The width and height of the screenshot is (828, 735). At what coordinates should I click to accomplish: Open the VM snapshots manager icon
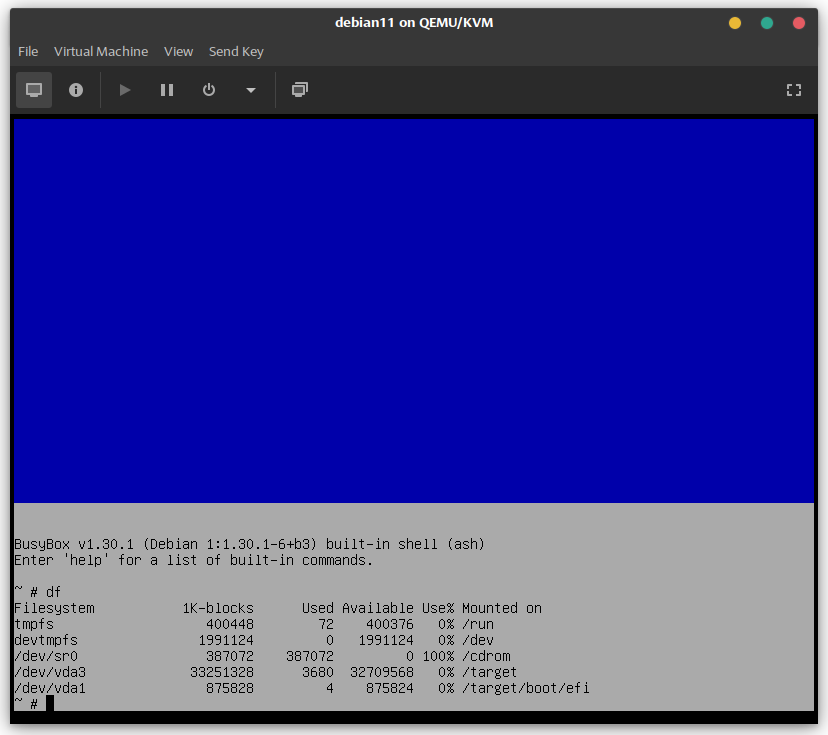tap(299, 90)
